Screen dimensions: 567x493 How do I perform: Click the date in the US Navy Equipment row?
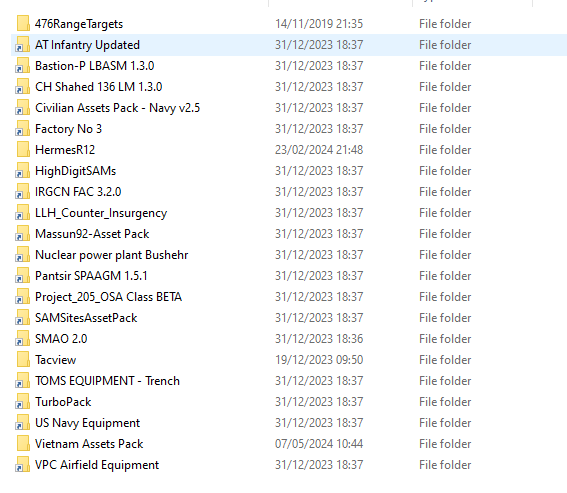click(319, 422)
